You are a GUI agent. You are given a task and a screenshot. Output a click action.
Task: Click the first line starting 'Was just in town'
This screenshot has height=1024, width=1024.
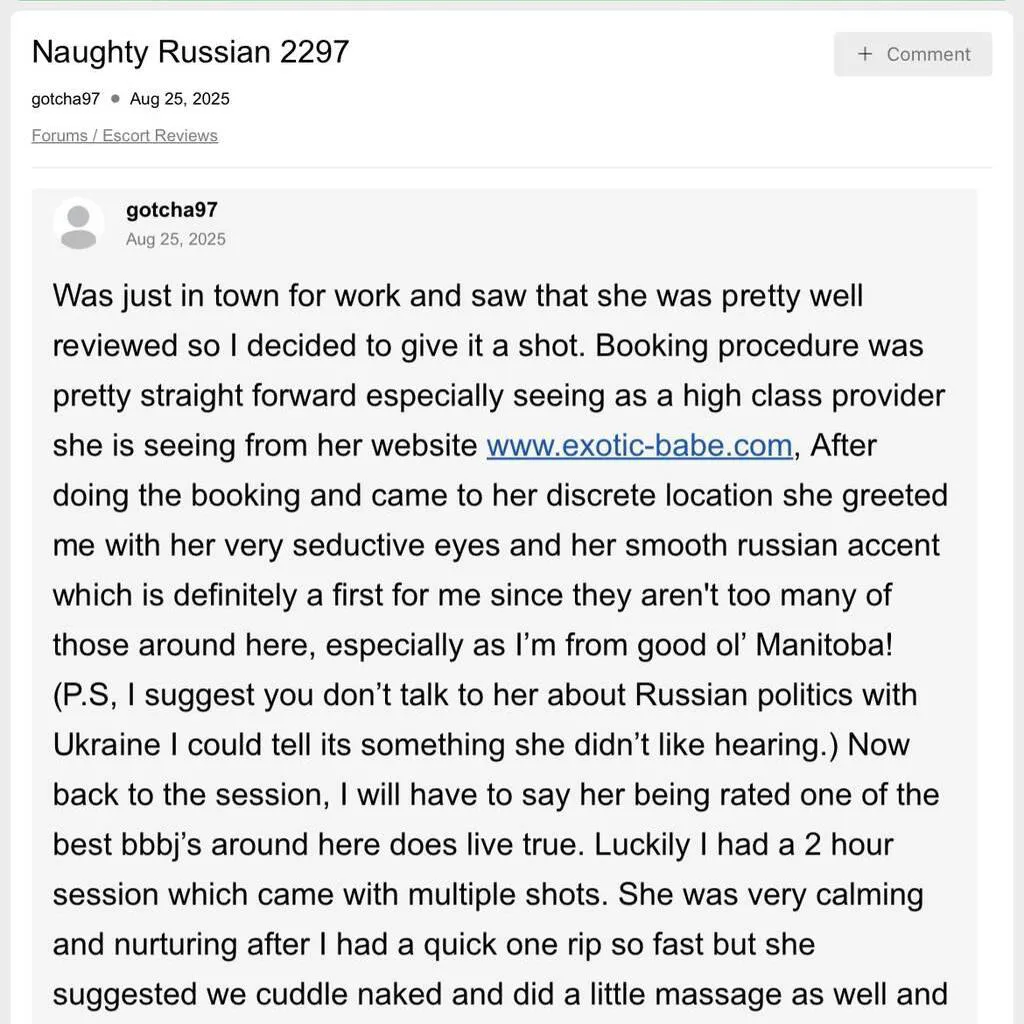click(457, 296)
